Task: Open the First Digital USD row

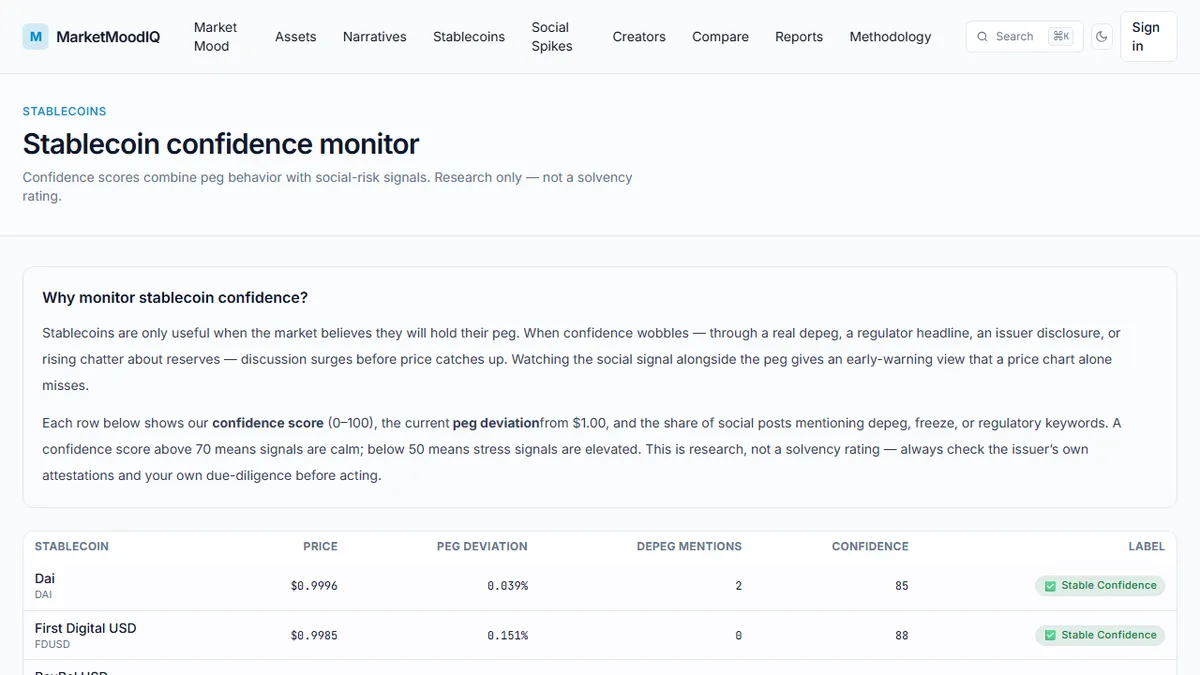Action: pyautogui.click(x=600, y=635)
